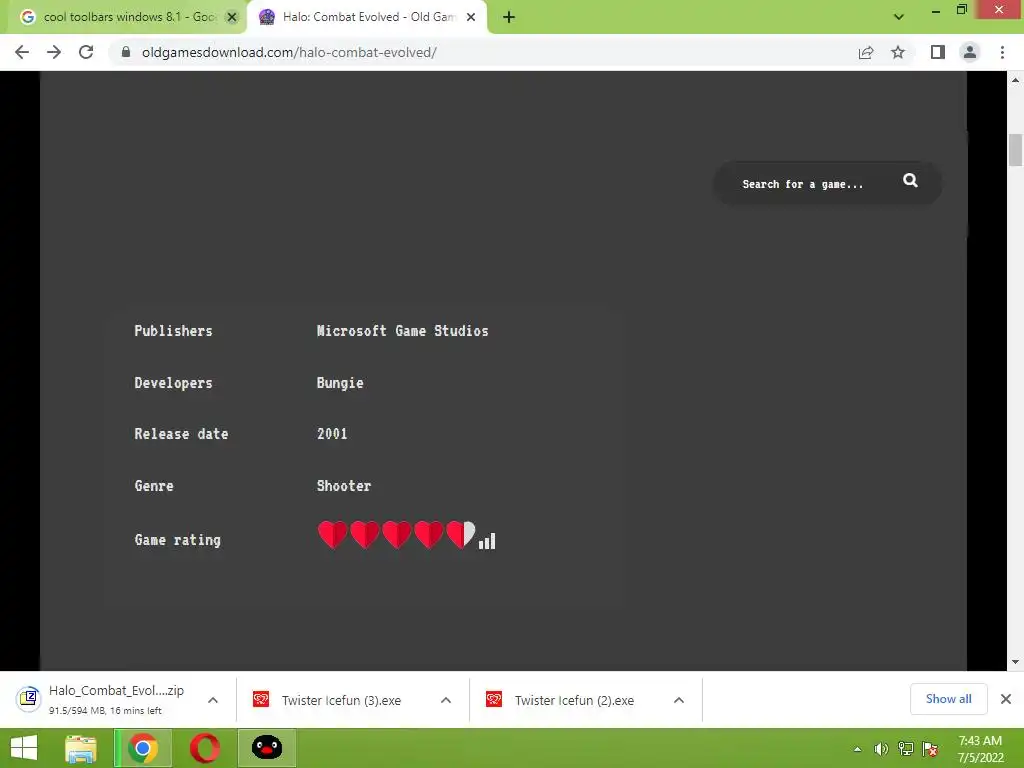Click the Shooter genre value
The image size is (1024, 768).
344,486
